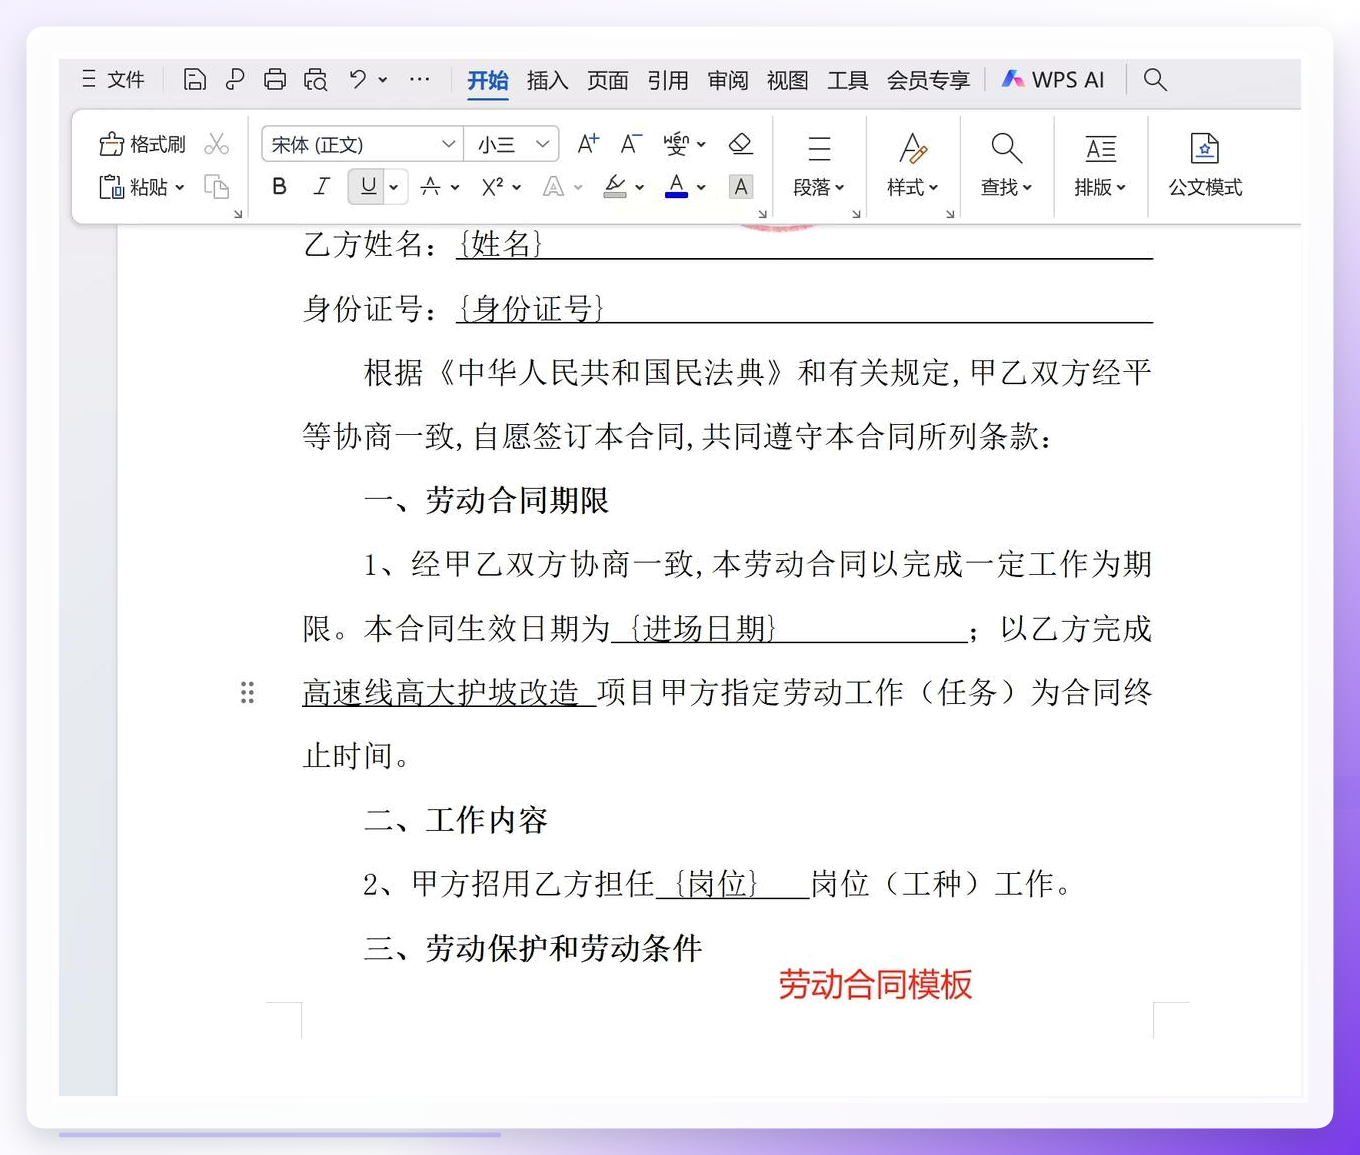Click the clear formatting eraser icon
The image size is (1360, 1155).
pos(740,144)
